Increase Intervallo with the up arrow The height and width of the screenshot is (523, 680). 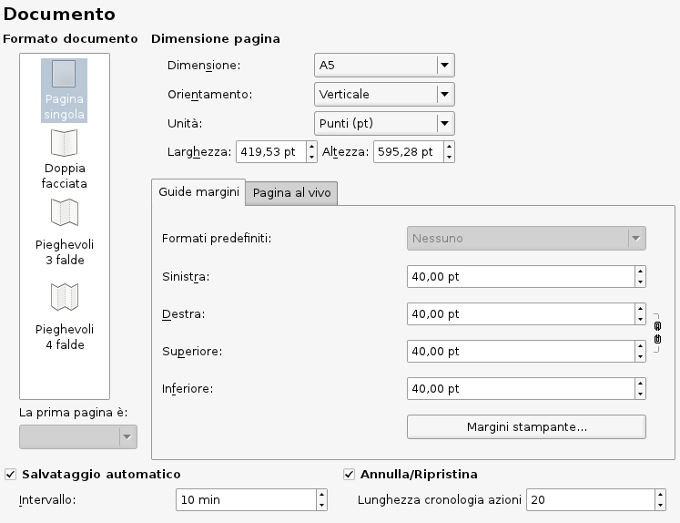pyautogui.click(x=322, y=494)
